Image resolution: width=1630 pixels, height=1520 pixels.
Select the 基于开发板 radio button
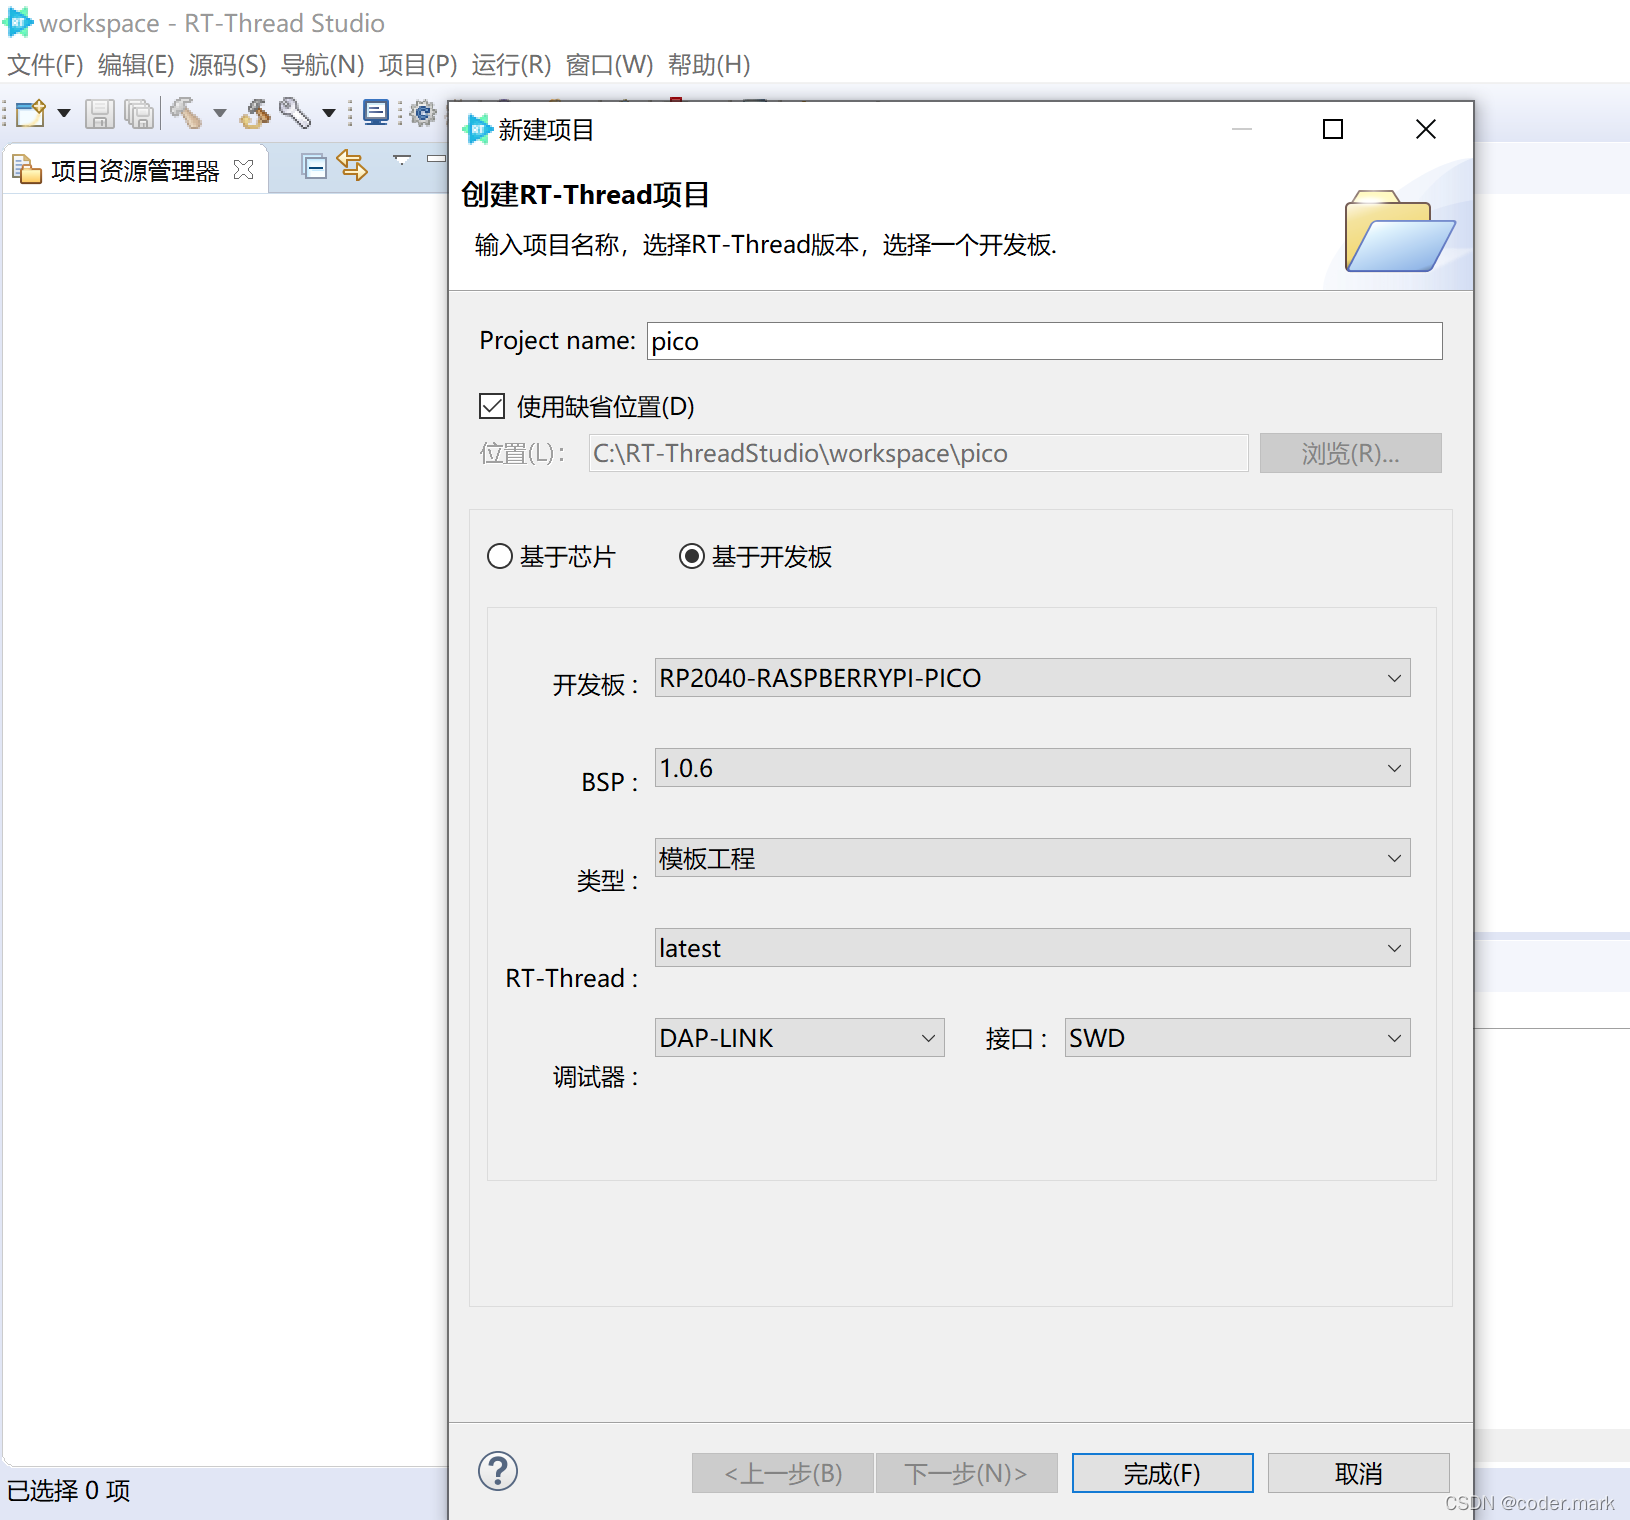(x=692, y=556)
